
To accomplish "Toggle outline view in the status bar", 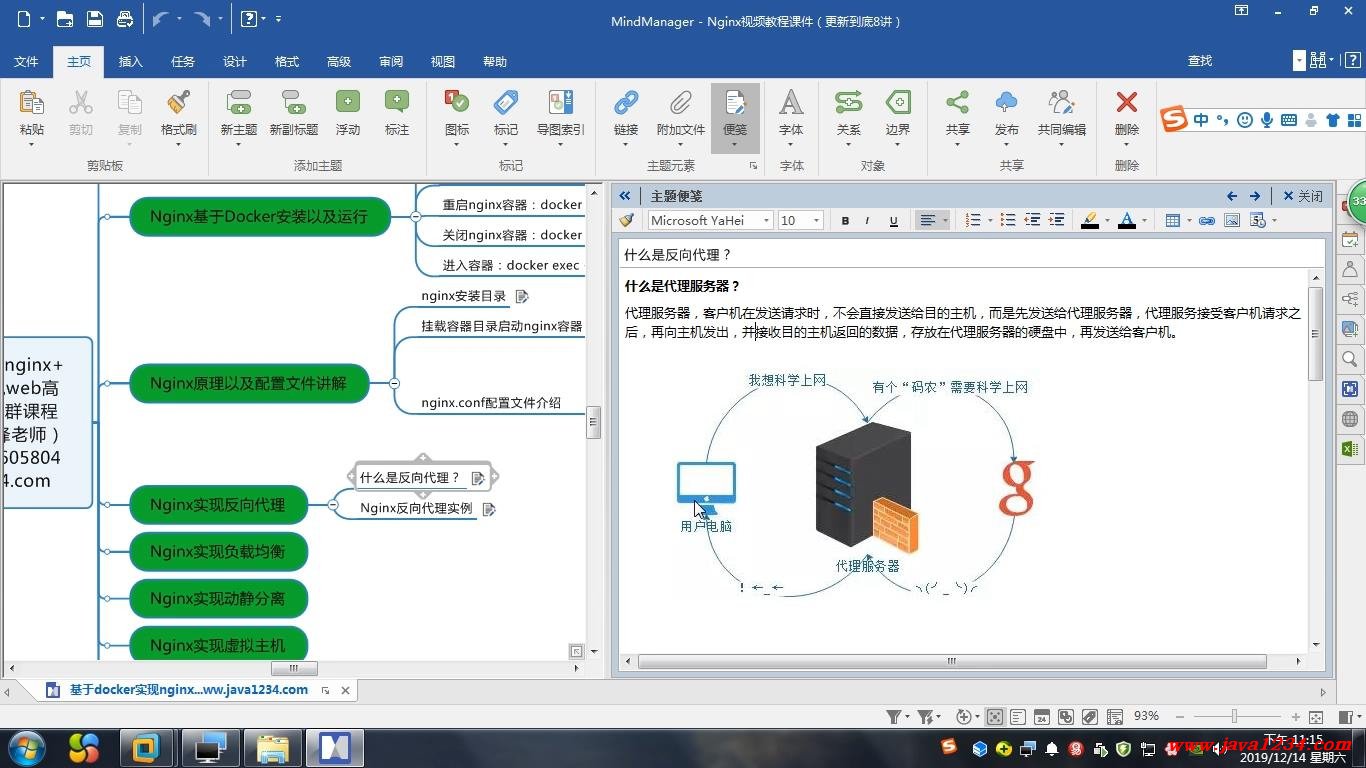I will [1018, 717].
